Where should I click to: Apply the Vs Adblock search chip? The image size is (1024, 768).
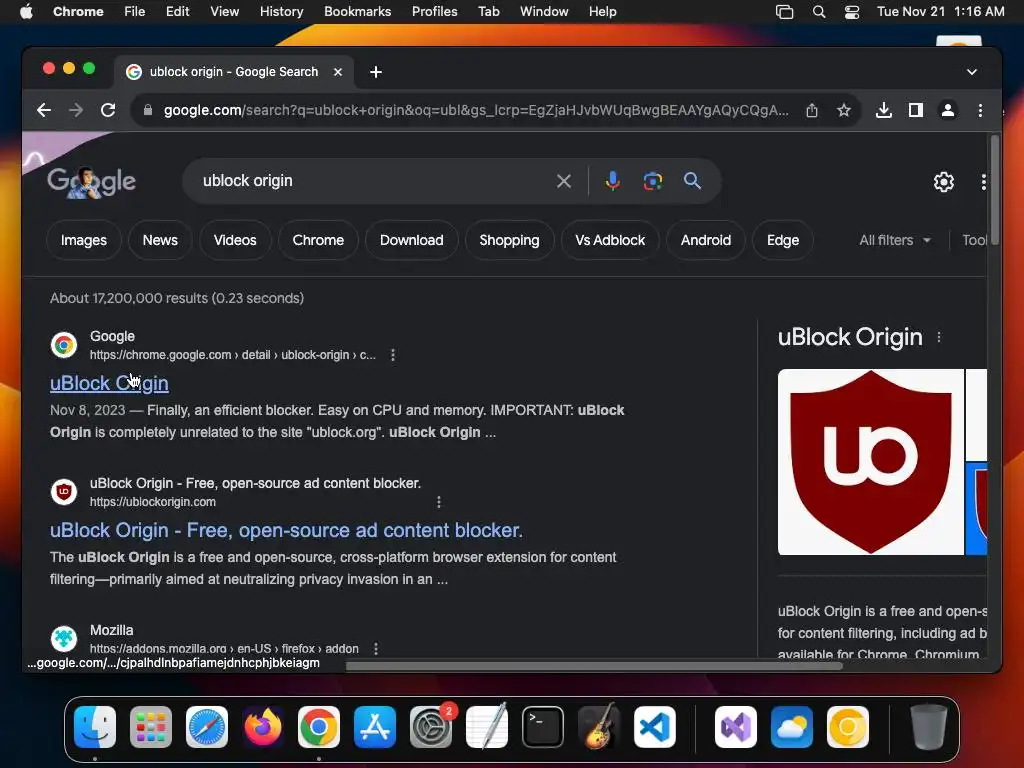coord(610,240)
